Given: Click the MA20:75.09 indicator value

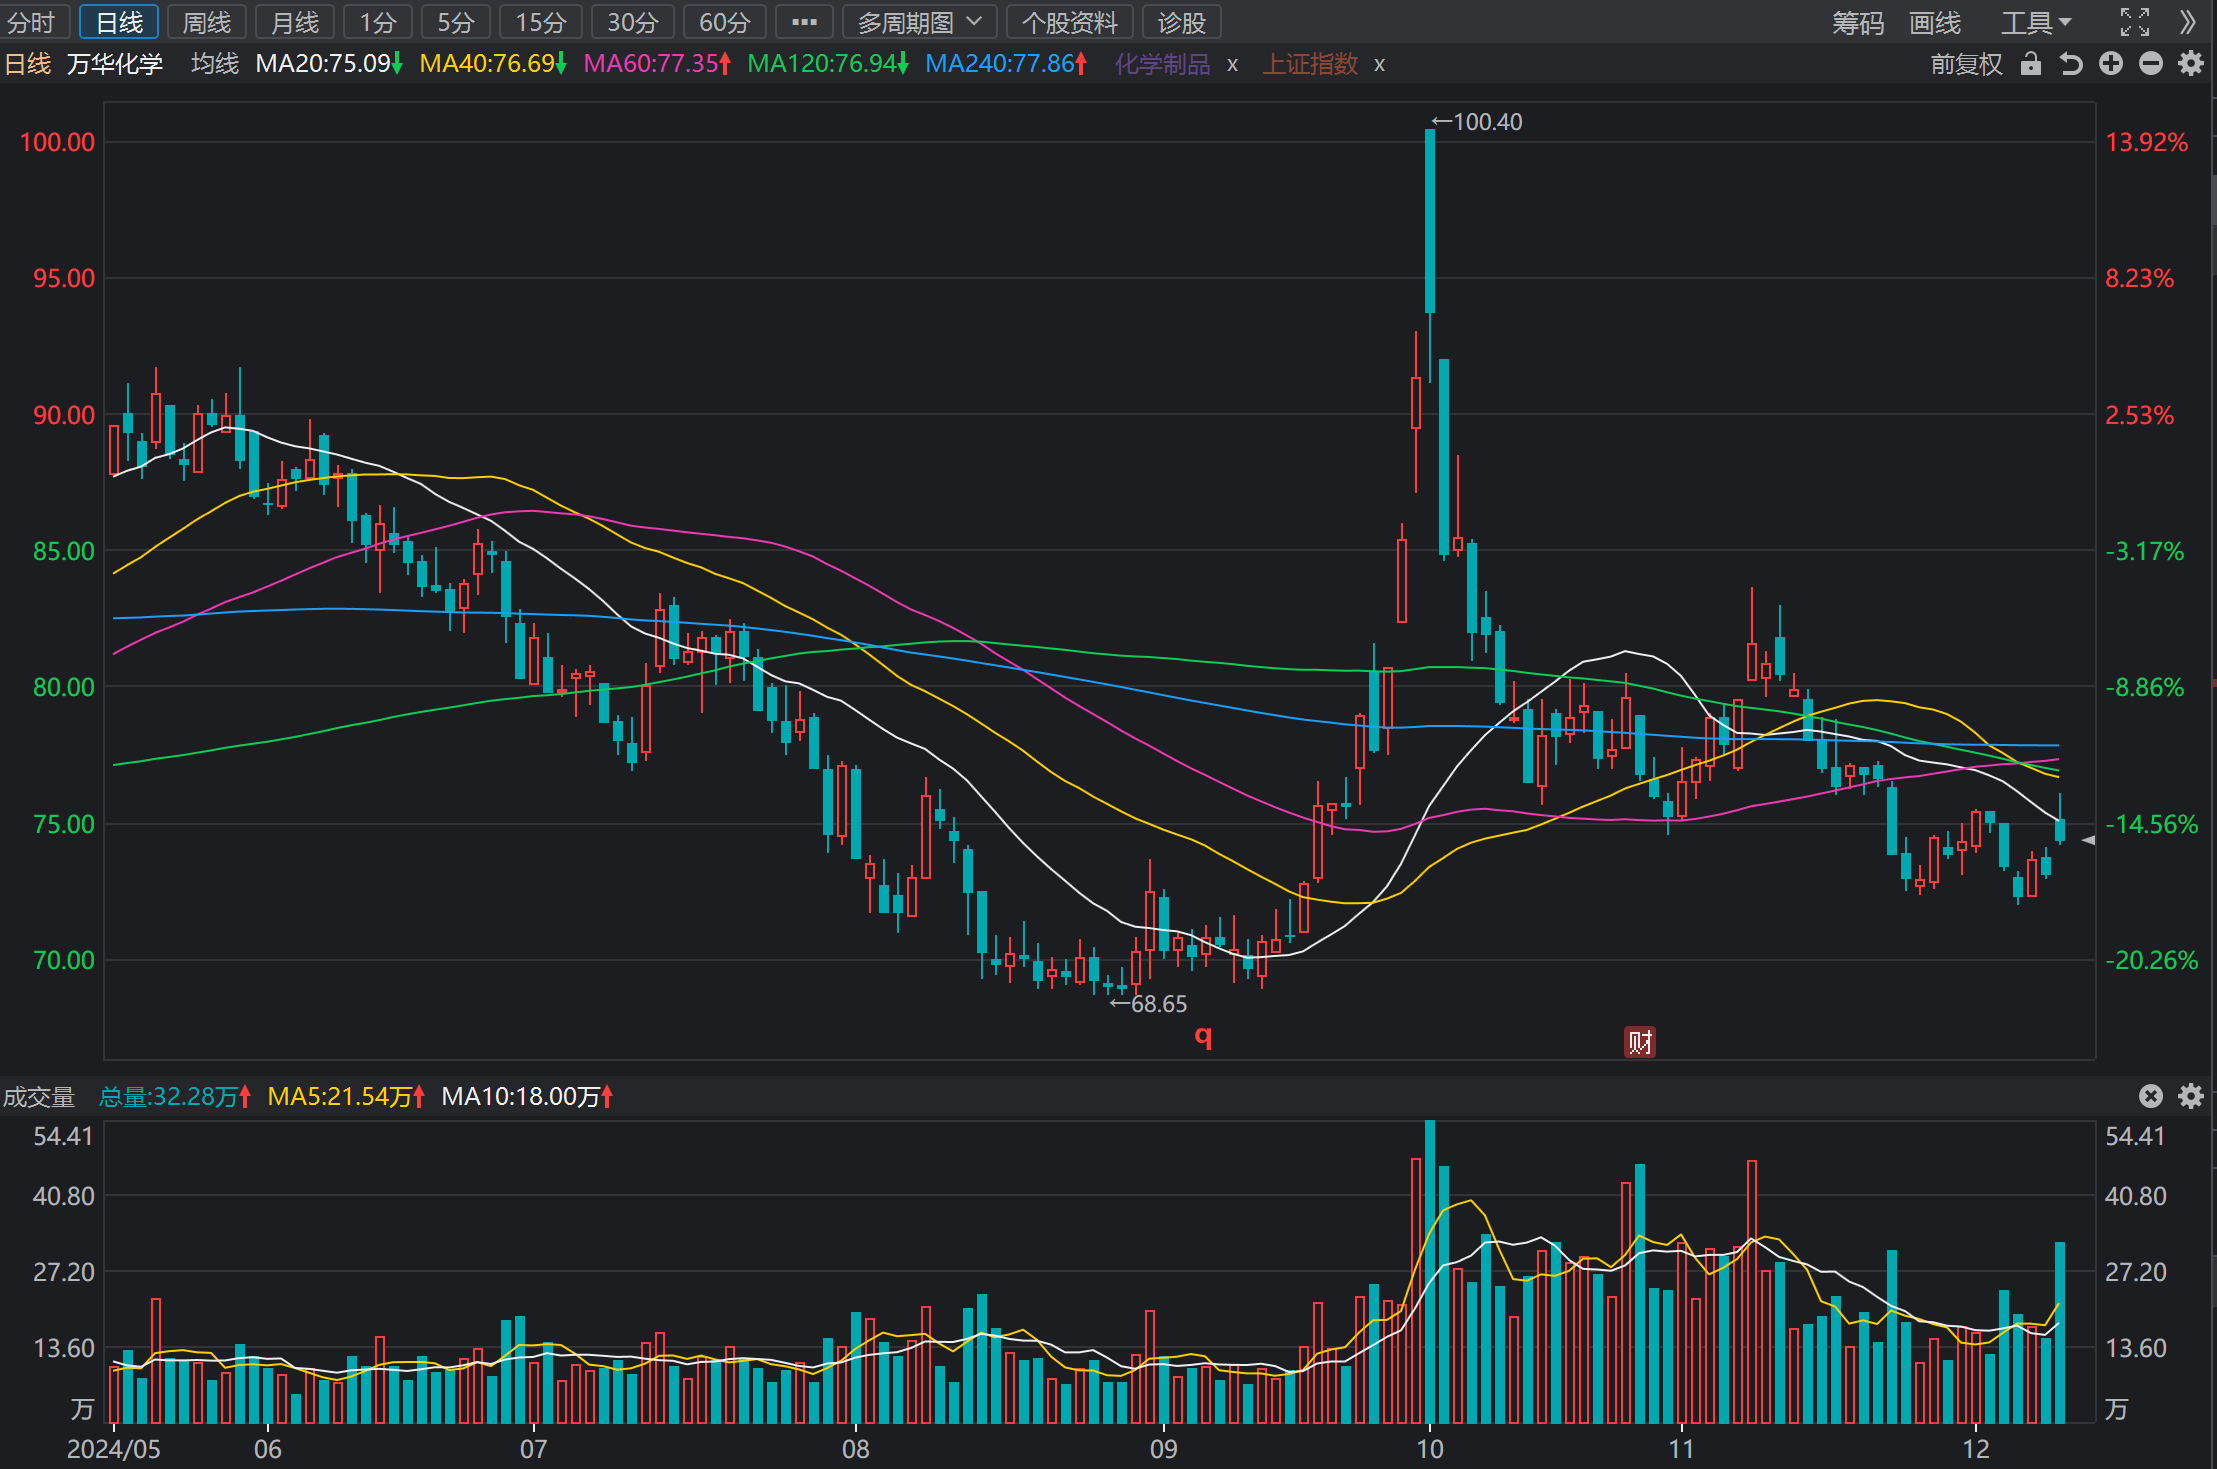Looking at the screenshot, I should (329, 64).
